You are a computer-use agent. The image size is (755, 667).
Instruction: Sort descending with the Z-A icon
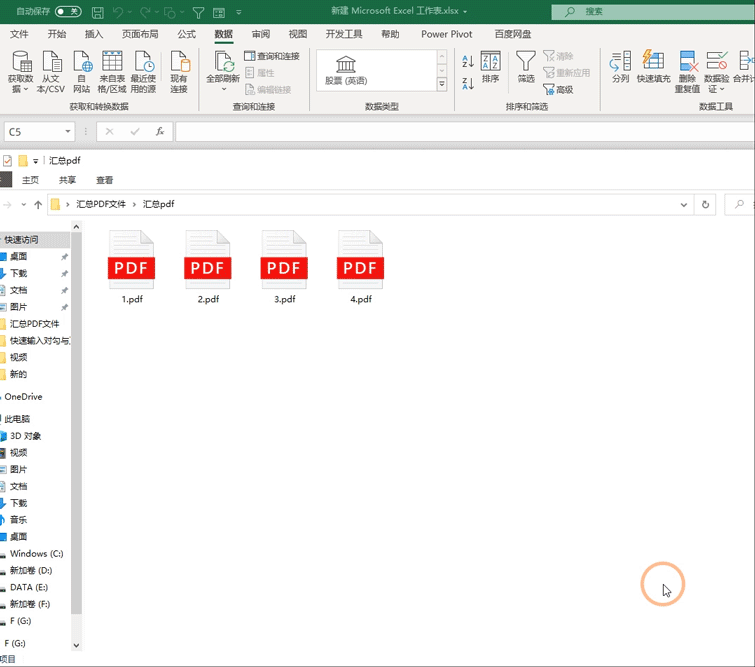(468, 83)
